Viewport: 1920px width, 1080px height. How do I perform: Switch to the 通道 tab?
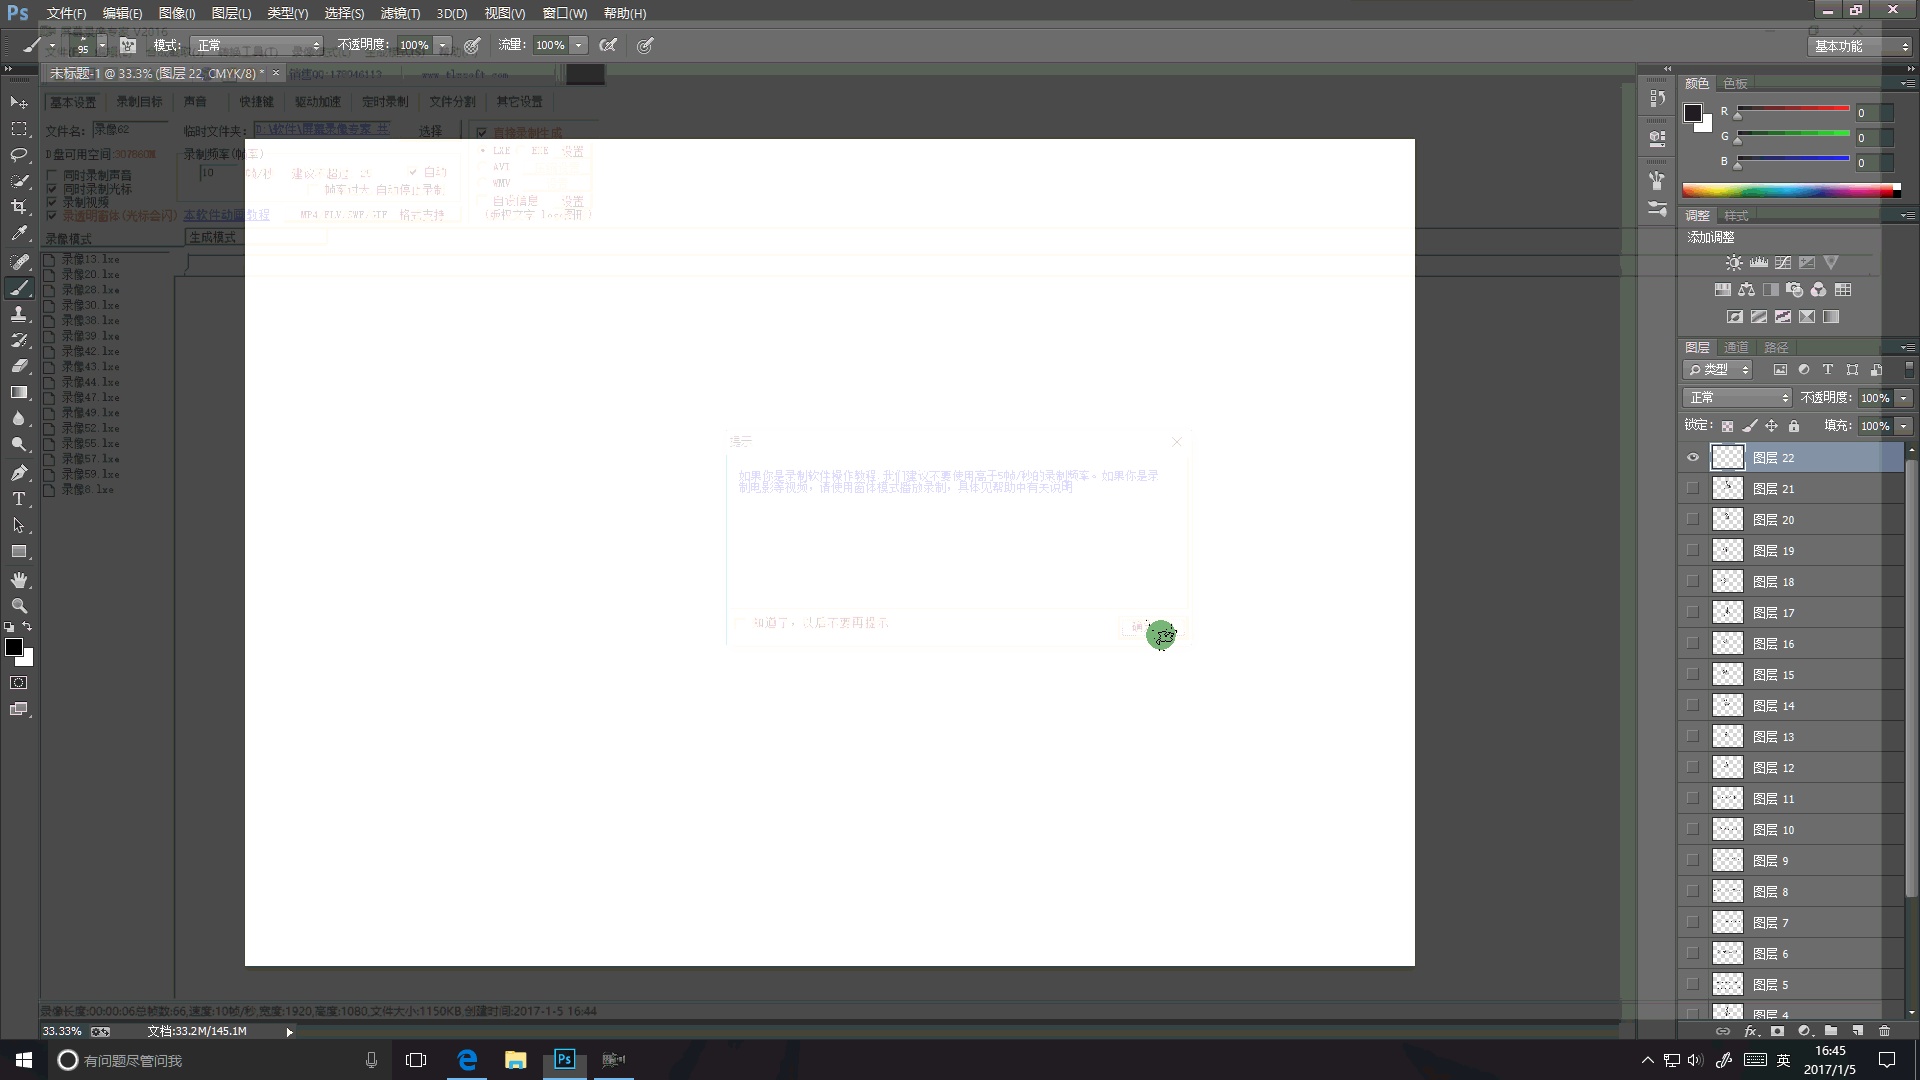[1736, 348]
